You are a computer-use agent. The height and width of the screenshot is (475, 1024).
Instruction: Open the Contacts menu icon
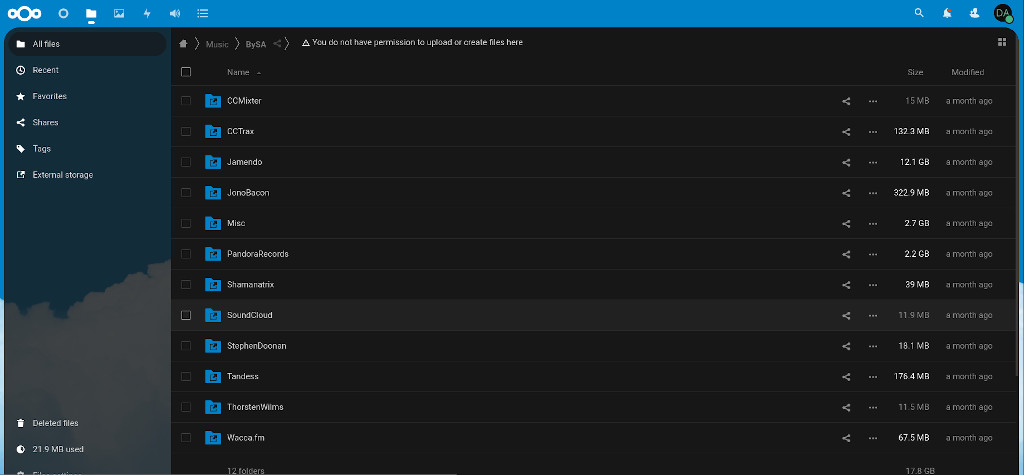tap(975, 13)
